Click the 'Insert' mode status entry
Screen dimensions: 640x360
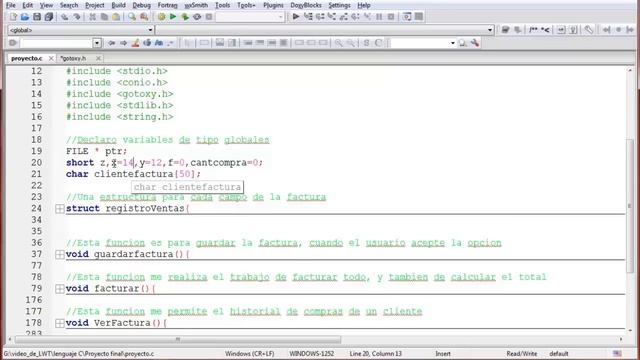443,353
